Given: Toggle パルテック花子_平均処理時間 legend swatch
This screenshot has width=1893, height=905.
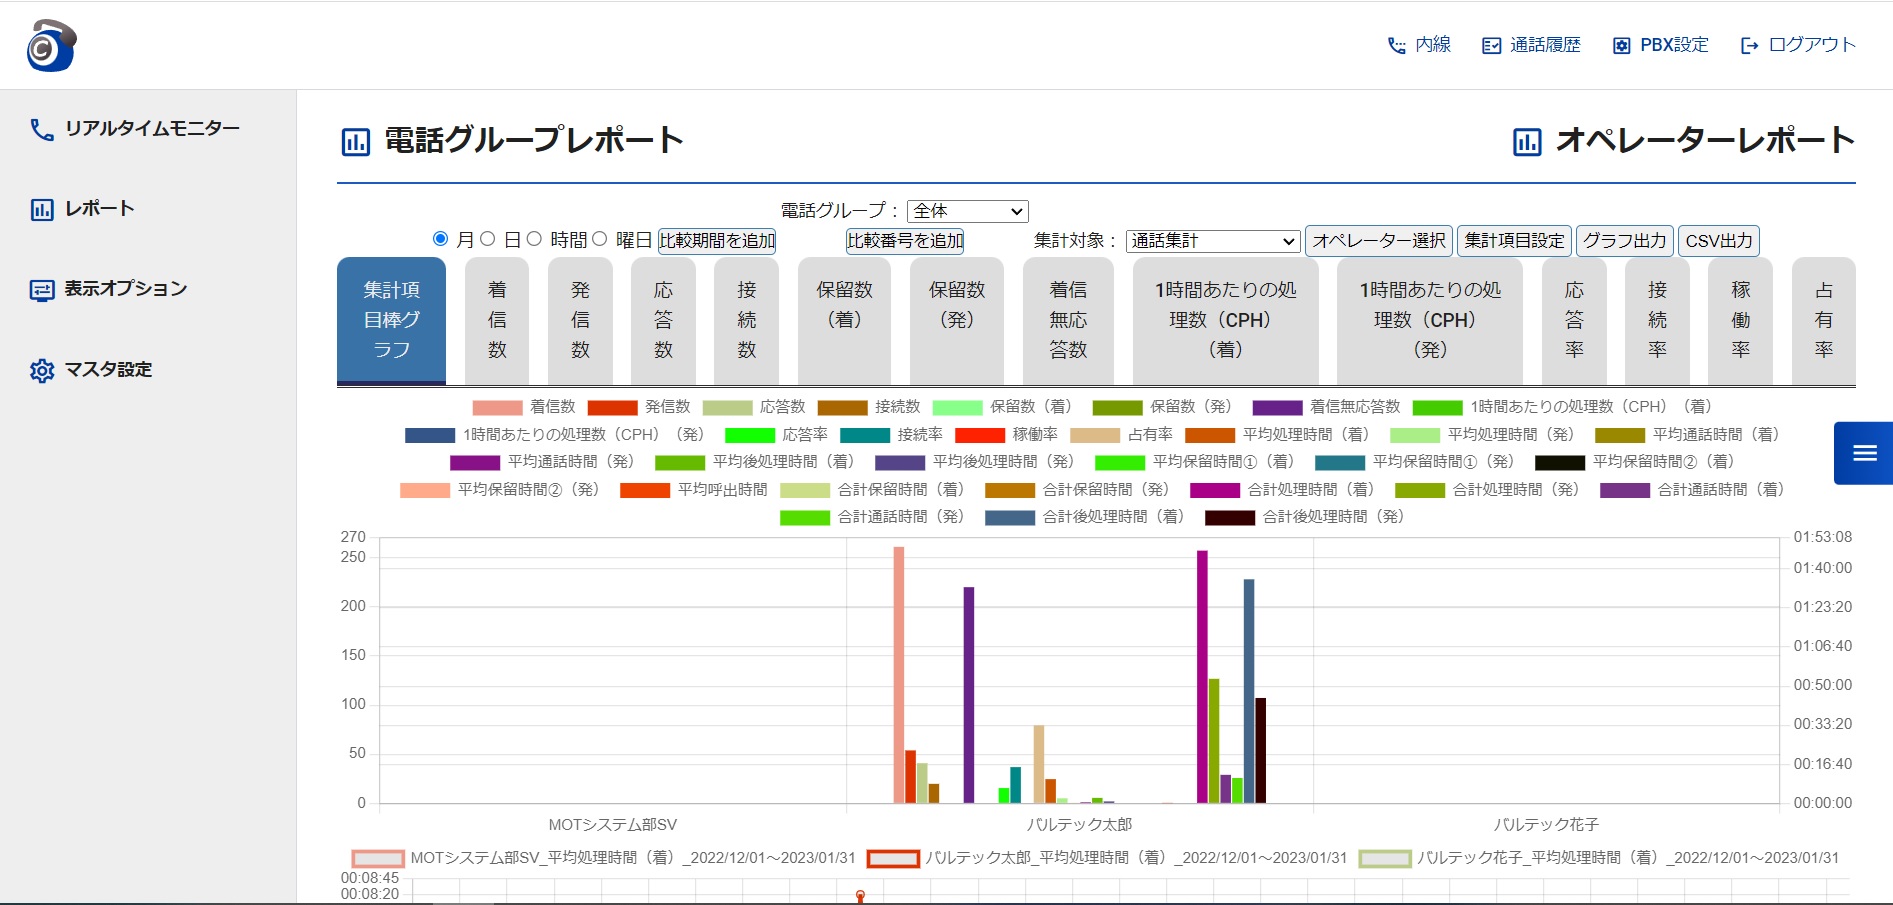Looking at the screenshot, I should (x=1385, y=859).
